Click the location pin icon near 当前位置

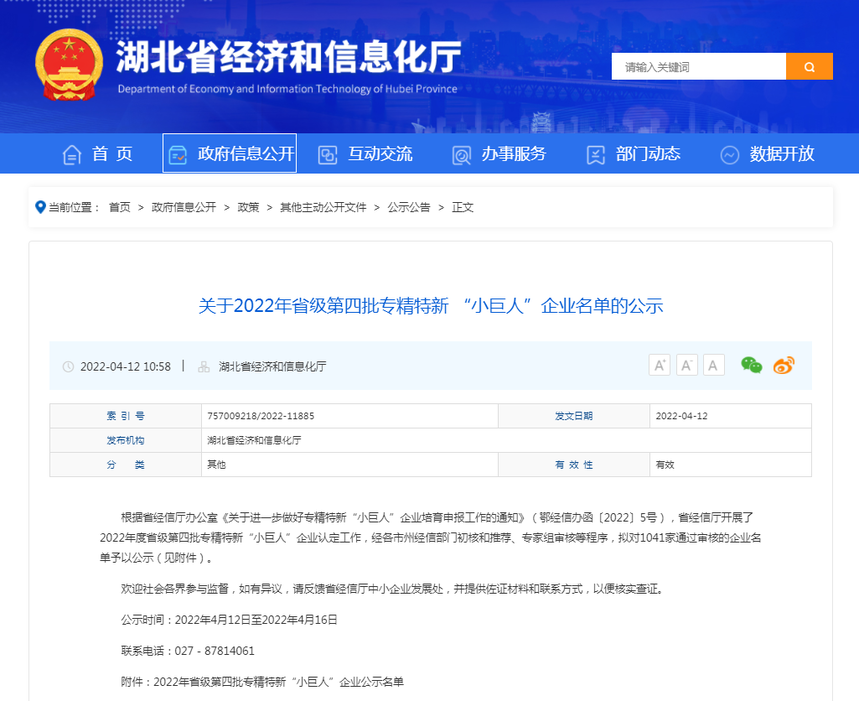tap(40, 207)
